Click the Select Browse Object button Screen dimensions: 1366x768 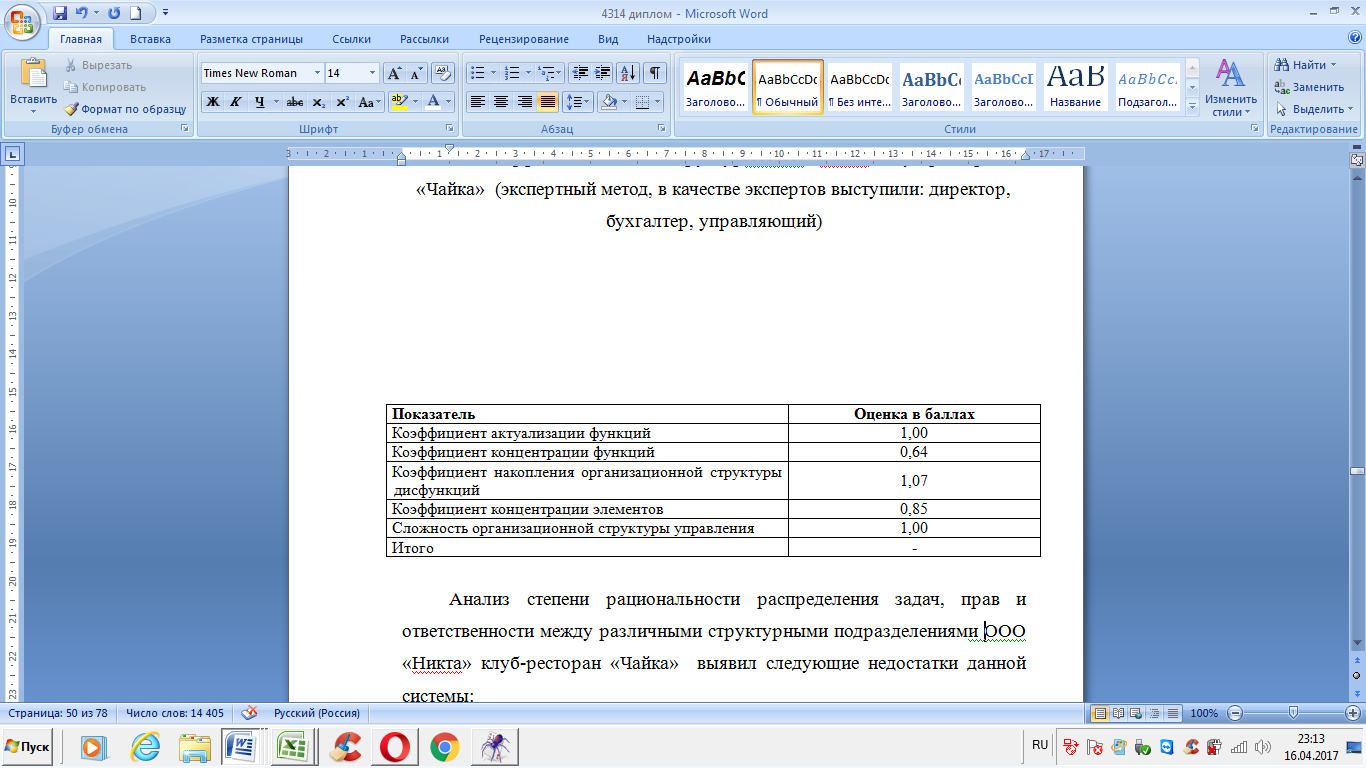click(x=1357, y=675)
